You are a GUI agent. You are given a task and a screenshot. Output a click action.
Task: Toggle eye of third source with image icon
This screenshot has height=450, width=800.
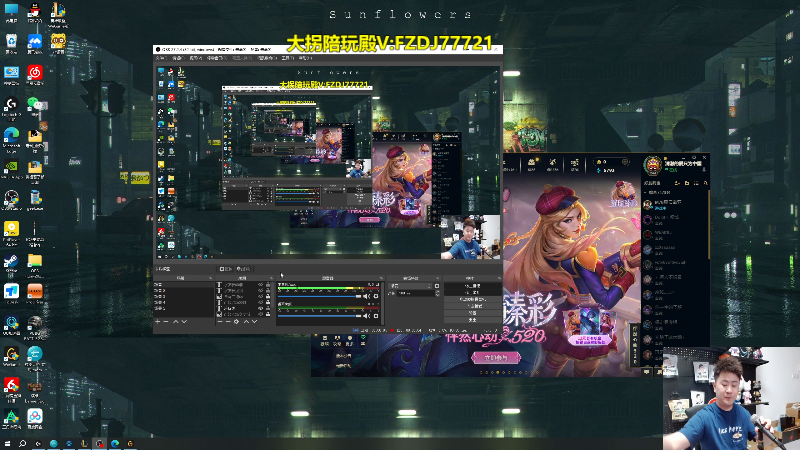tap(260, 296)
